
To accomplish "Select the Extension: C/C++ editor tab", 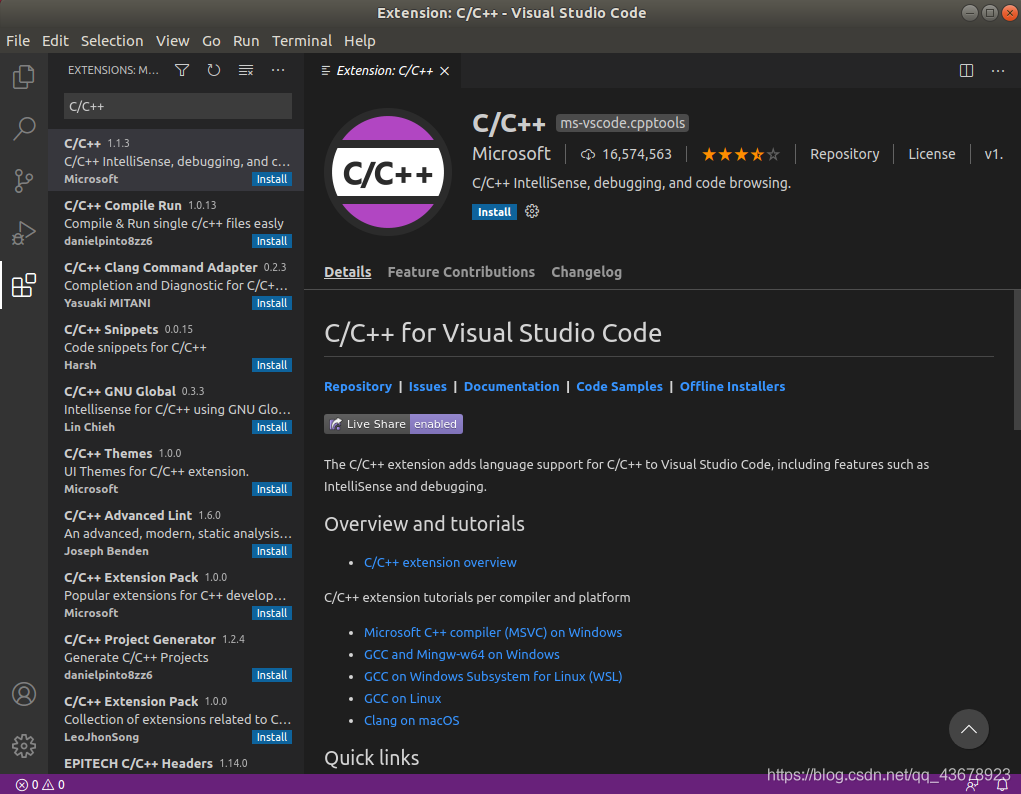I will coord(383,70).
